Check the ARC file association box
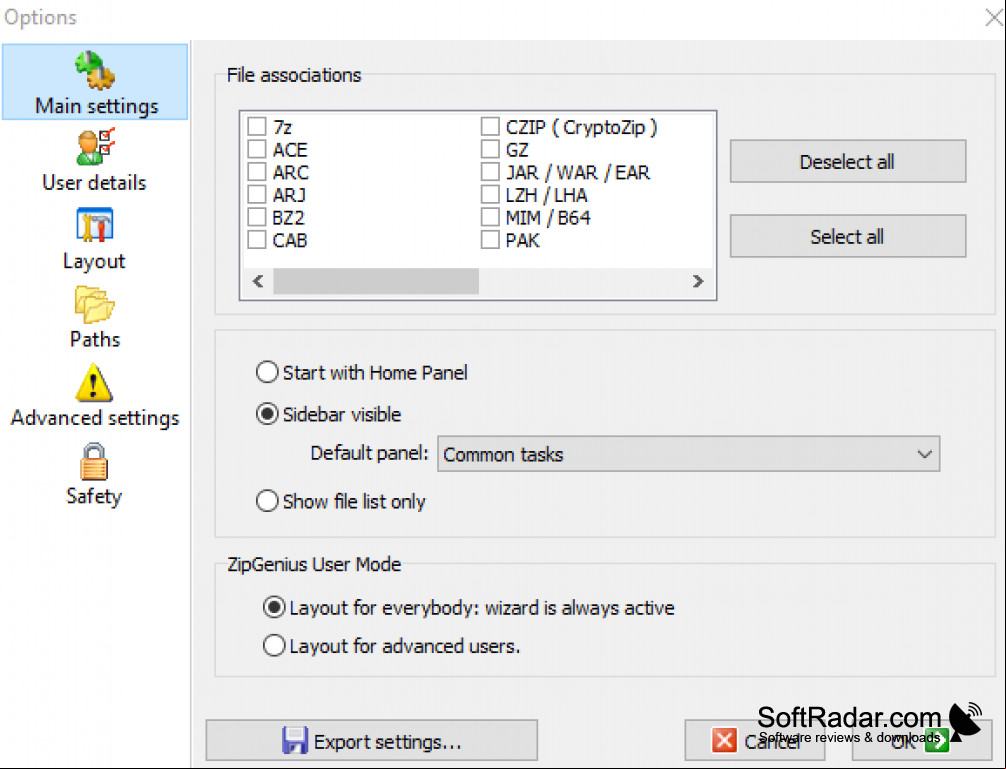This screenshot has height=769, width=1006. 257,171
